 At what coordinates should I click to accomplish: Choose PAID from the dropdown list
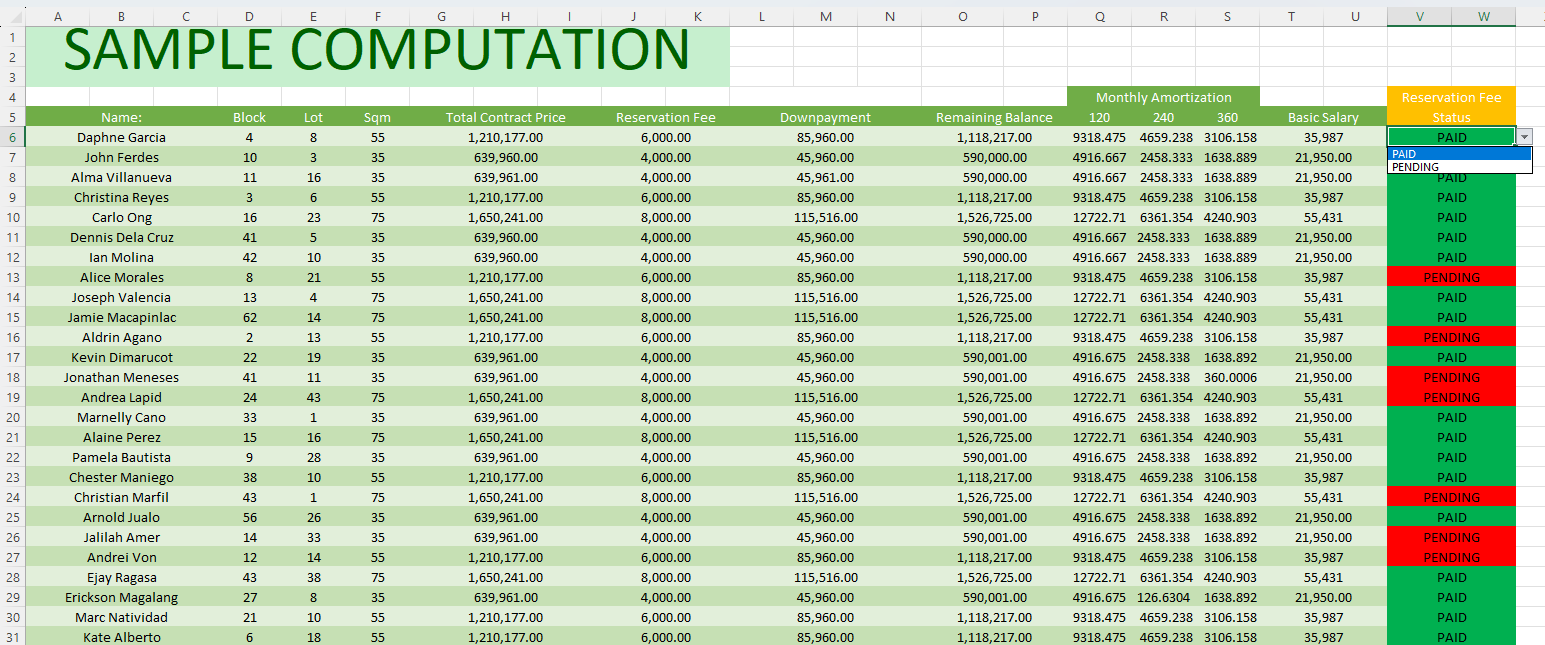(1459, 154)
